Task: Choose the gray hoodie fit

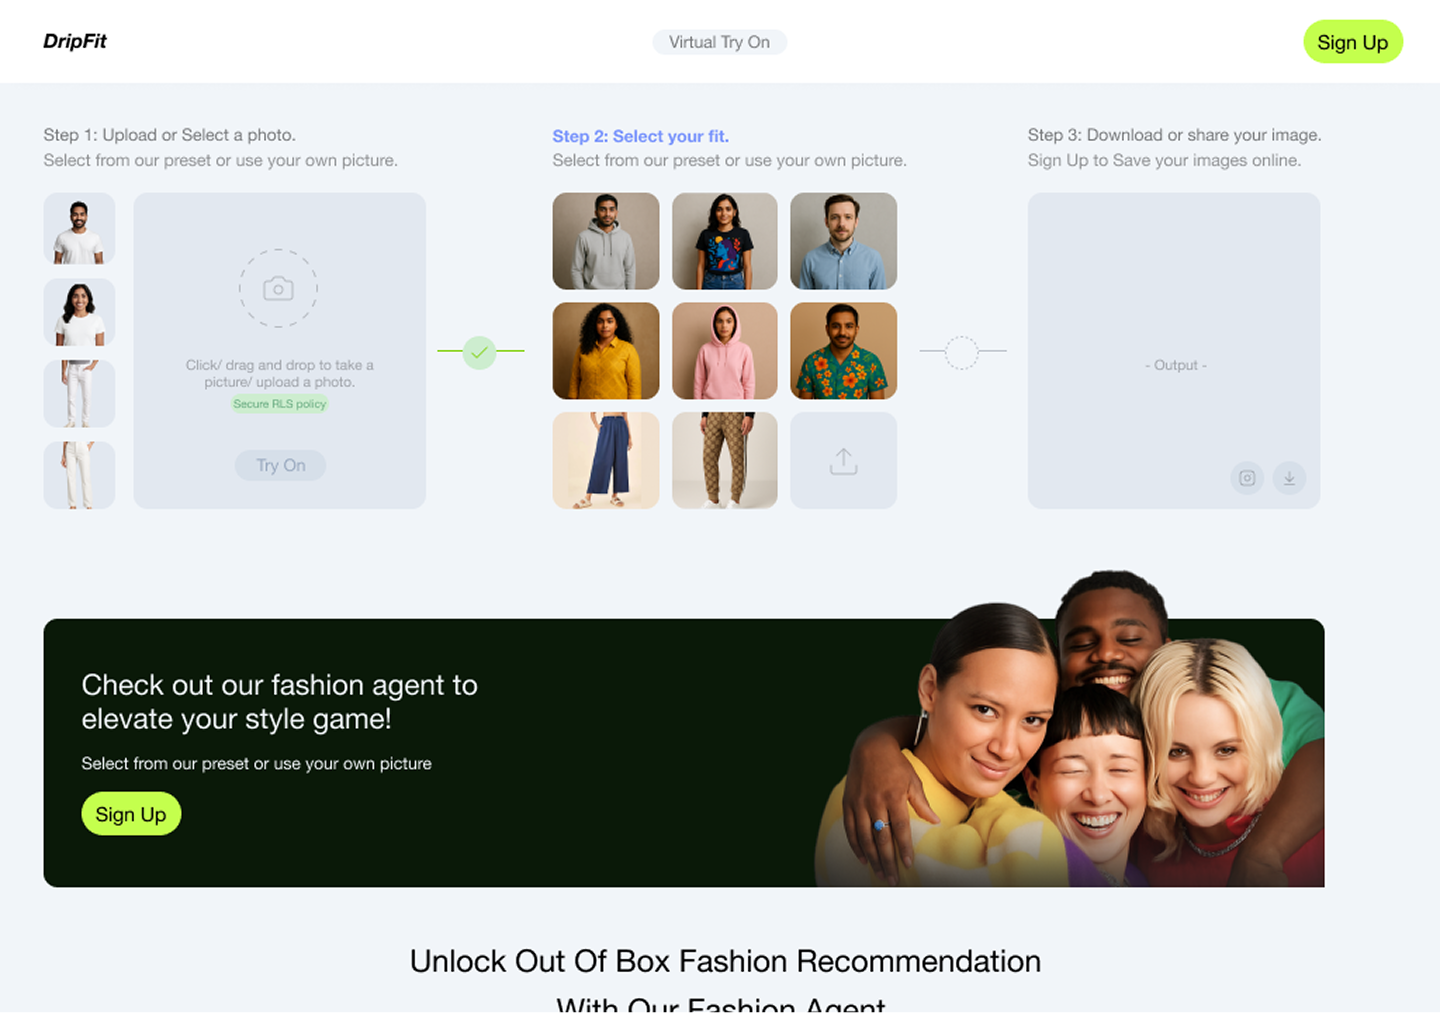Action: 606,241
